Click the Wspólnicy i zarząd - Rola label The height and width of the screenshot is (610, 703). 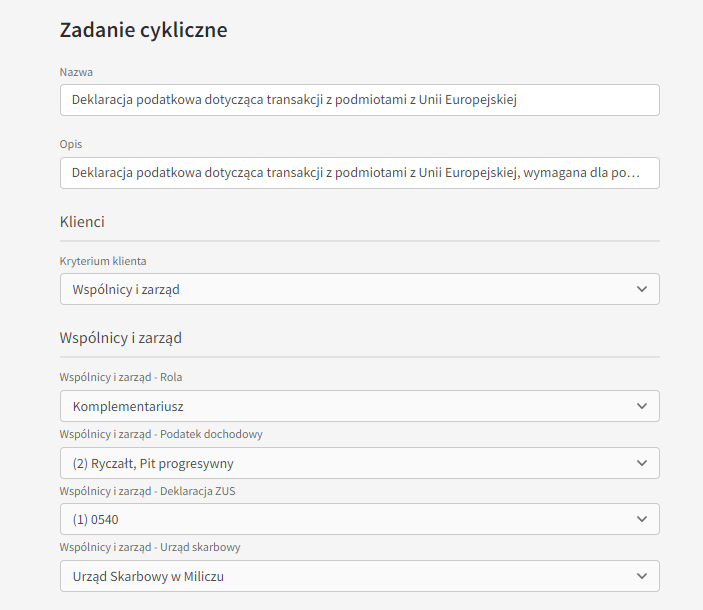[x=121, y=377]
